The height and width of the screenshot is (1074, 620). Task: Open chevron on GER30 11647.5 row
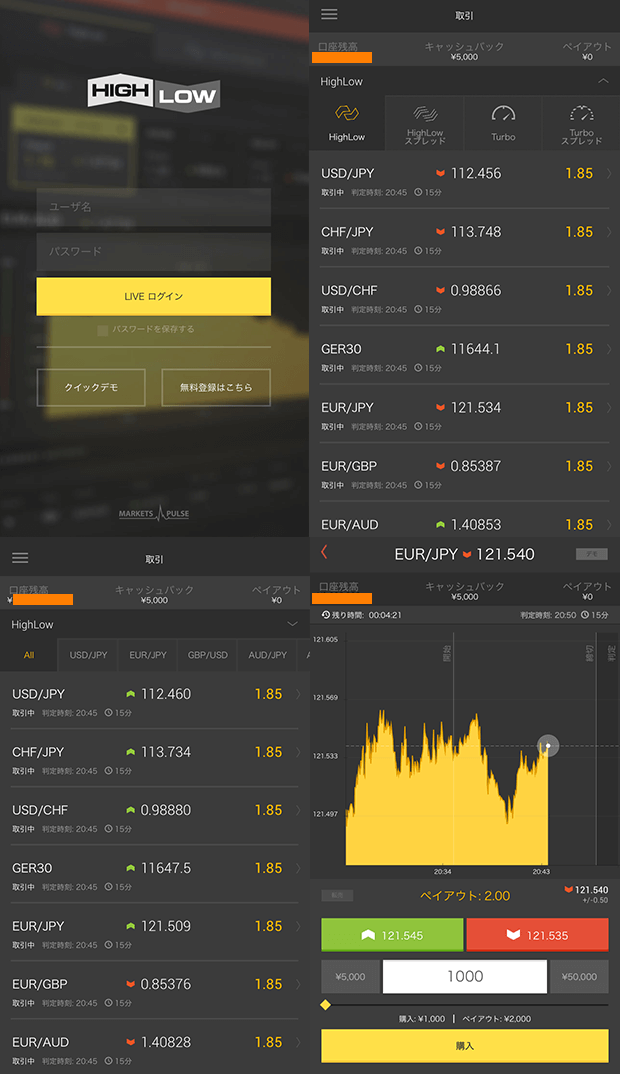[x=298, y=869]
